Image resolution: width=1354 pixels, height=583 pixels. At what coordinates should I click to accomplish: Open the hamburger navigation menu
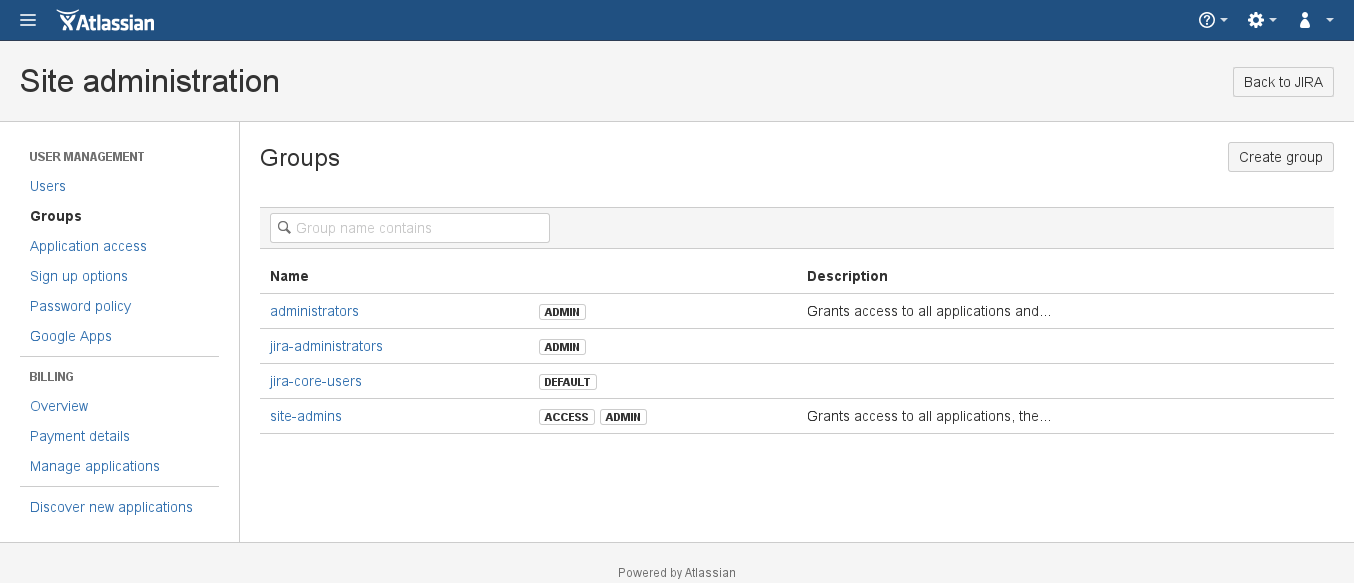[x=27, y=20]
